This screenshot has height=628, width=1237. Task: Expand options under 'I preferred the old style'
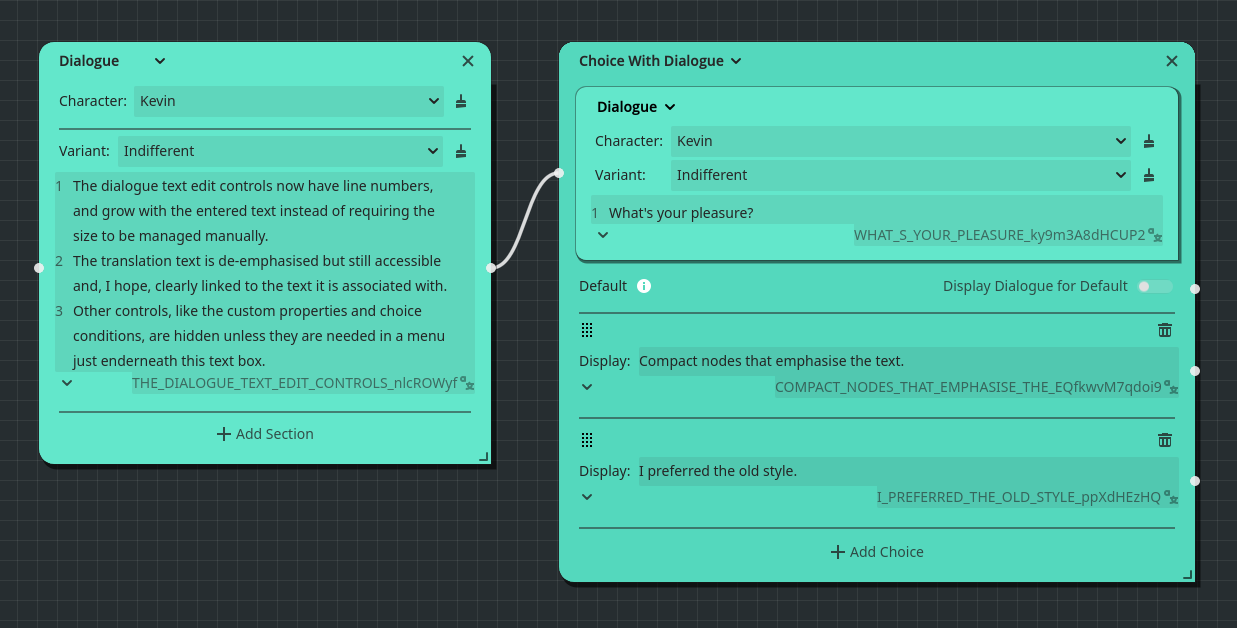tap(587, 497)
